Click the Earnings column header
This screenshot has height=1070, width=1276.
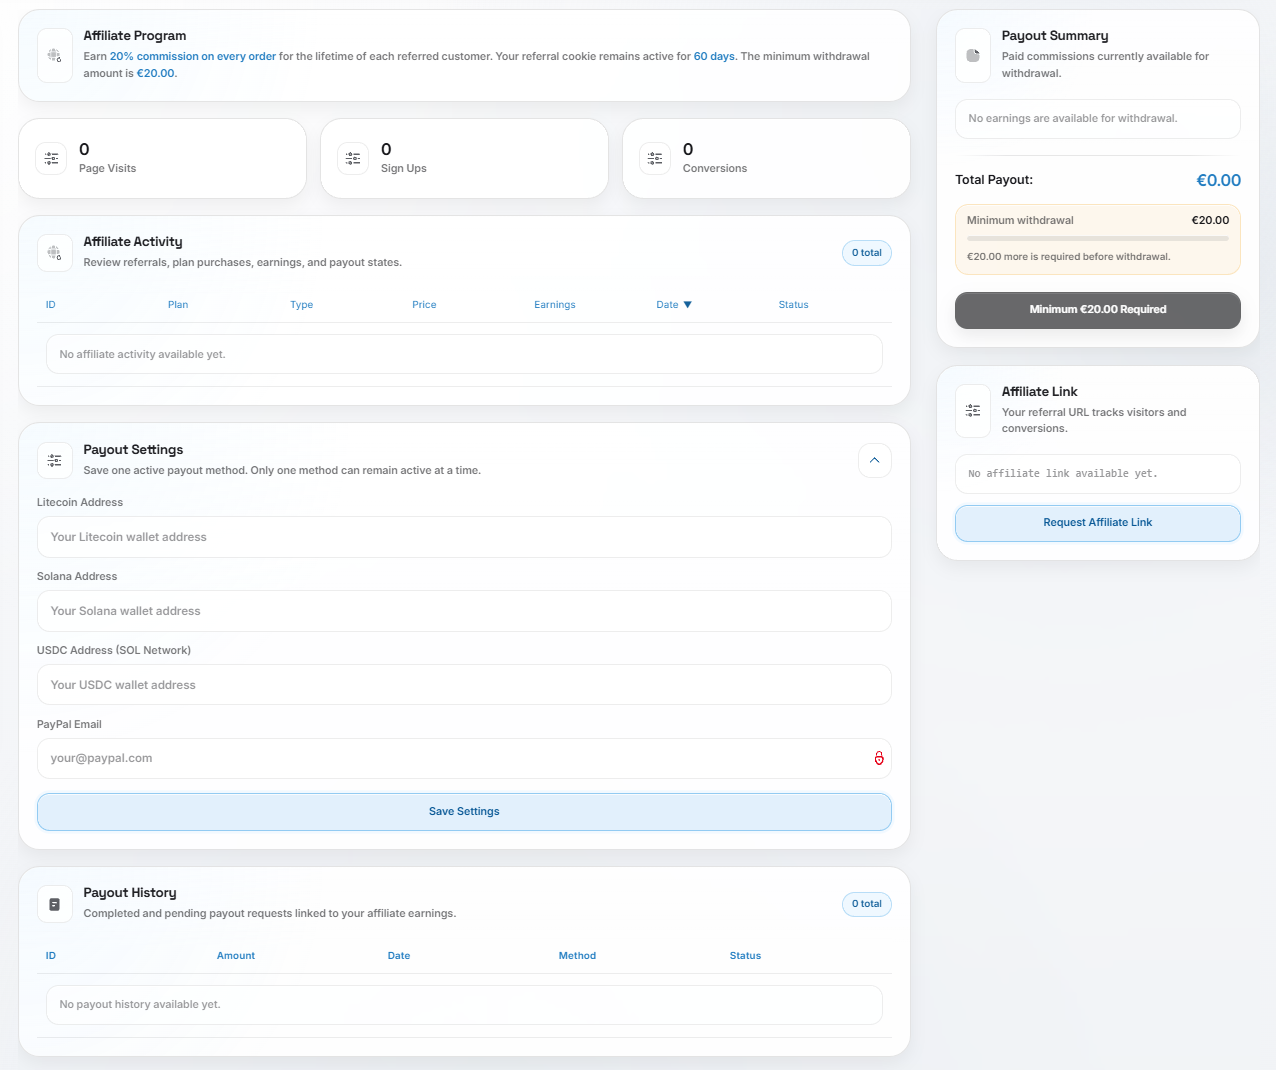click(x=555, y=305)
